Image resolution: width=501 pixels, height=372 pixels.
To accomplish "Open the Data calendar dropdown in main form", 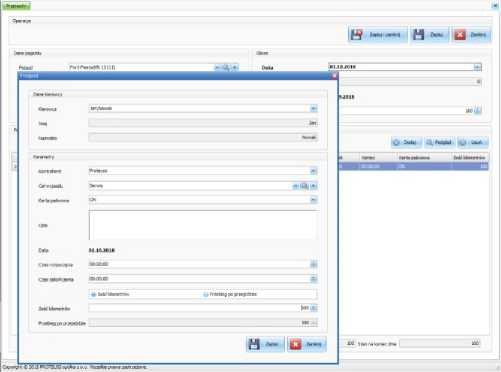I will tap(477, 67).
